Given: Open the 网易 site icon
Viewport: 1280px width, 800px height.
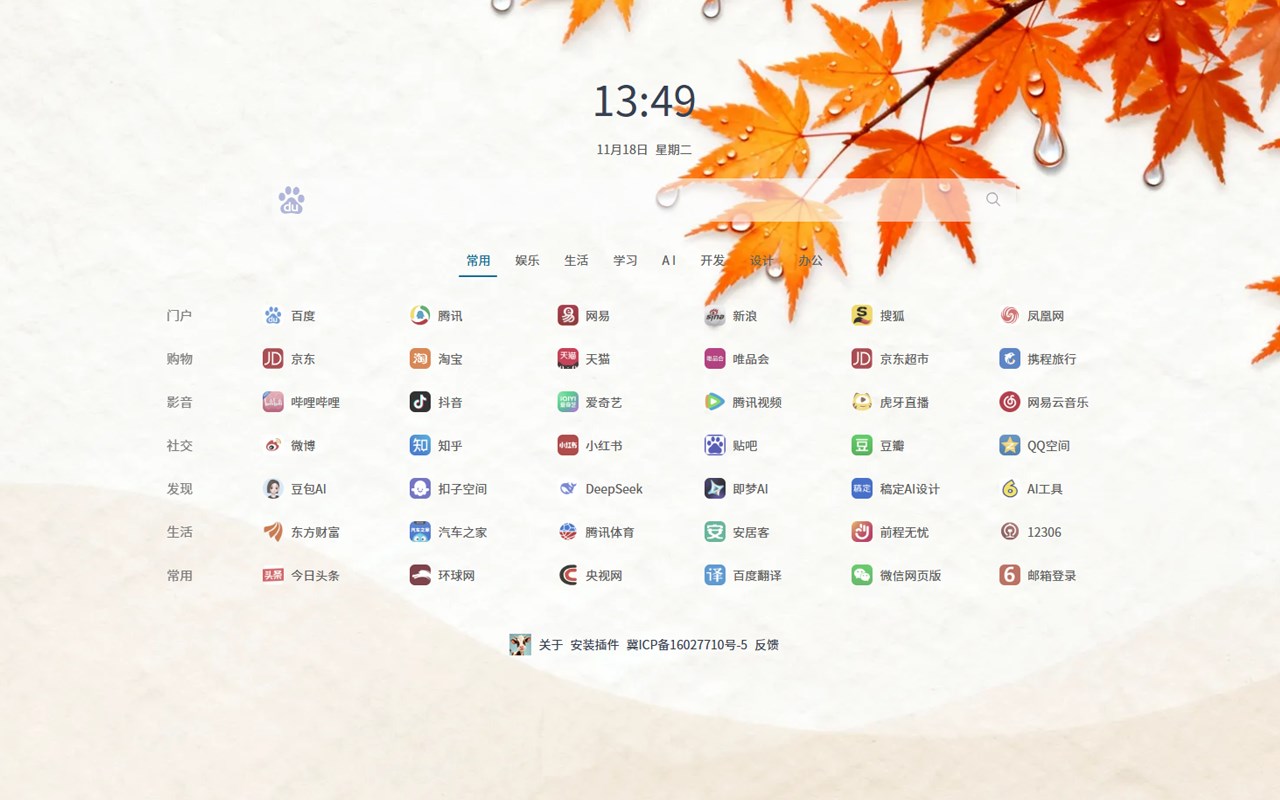Looking at the screenshot, I should pos(568,315).
